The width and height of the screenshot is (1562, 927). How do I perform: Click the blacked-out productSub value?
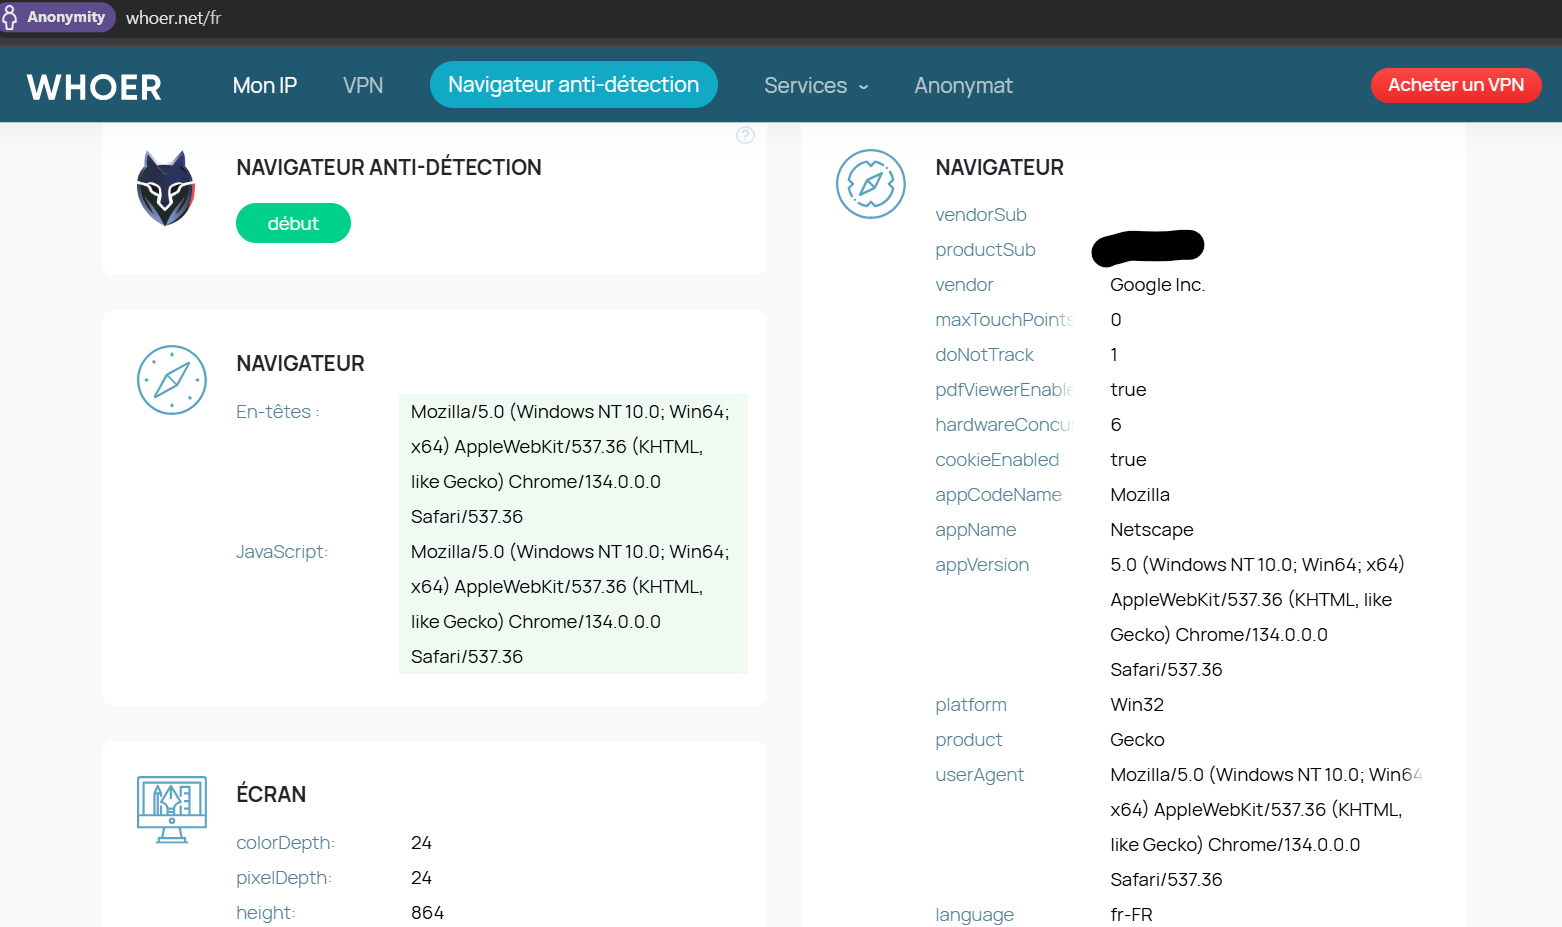tap(1147, 248)
